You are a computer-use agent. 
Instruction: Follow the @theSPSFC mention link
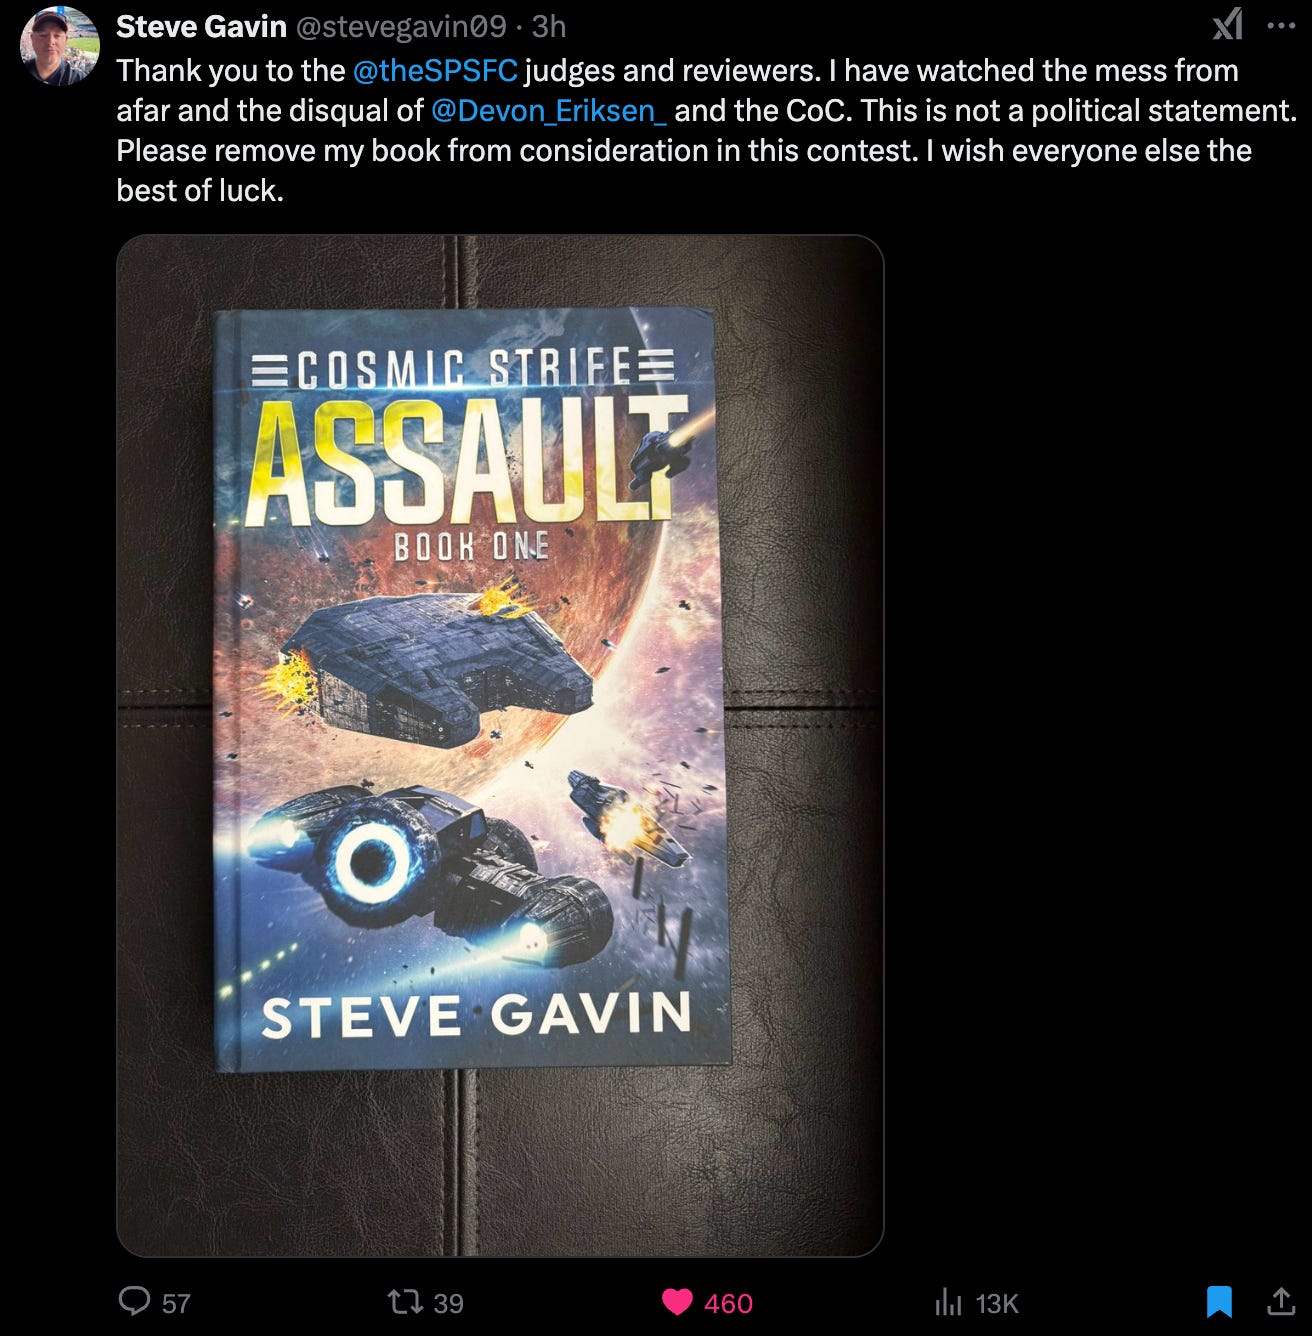pos(435,70)
